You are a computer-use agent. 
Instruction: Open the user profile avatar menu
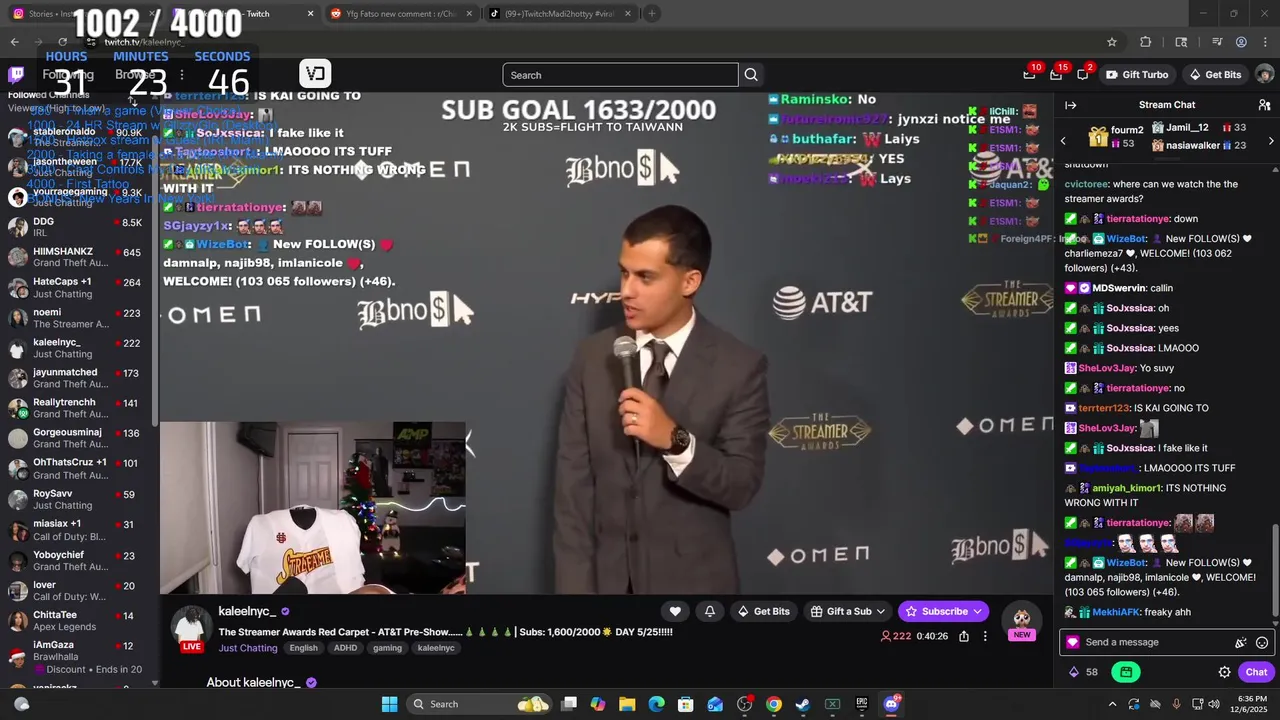click(x=1264, y=75)
